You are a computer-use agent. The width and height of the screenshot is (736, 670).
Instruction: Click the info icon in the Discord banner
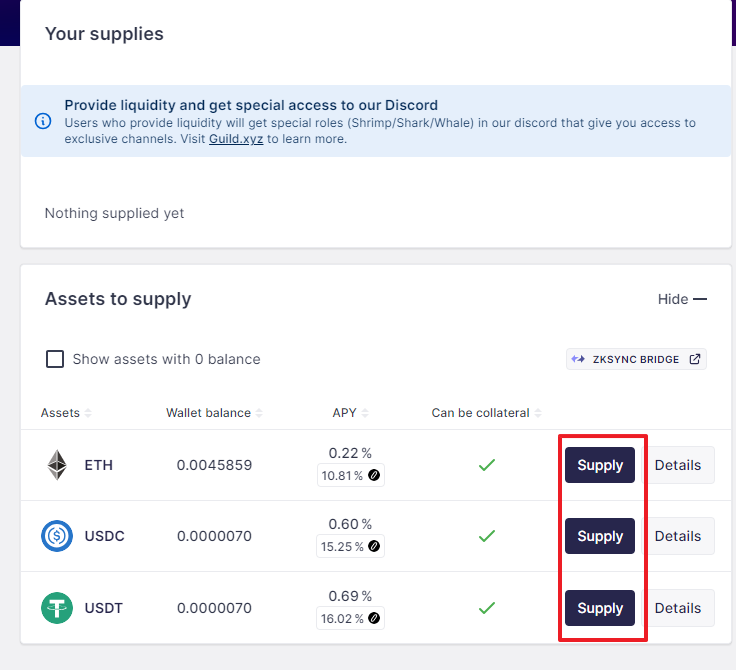pyautogui.click(x=43, y=121)
